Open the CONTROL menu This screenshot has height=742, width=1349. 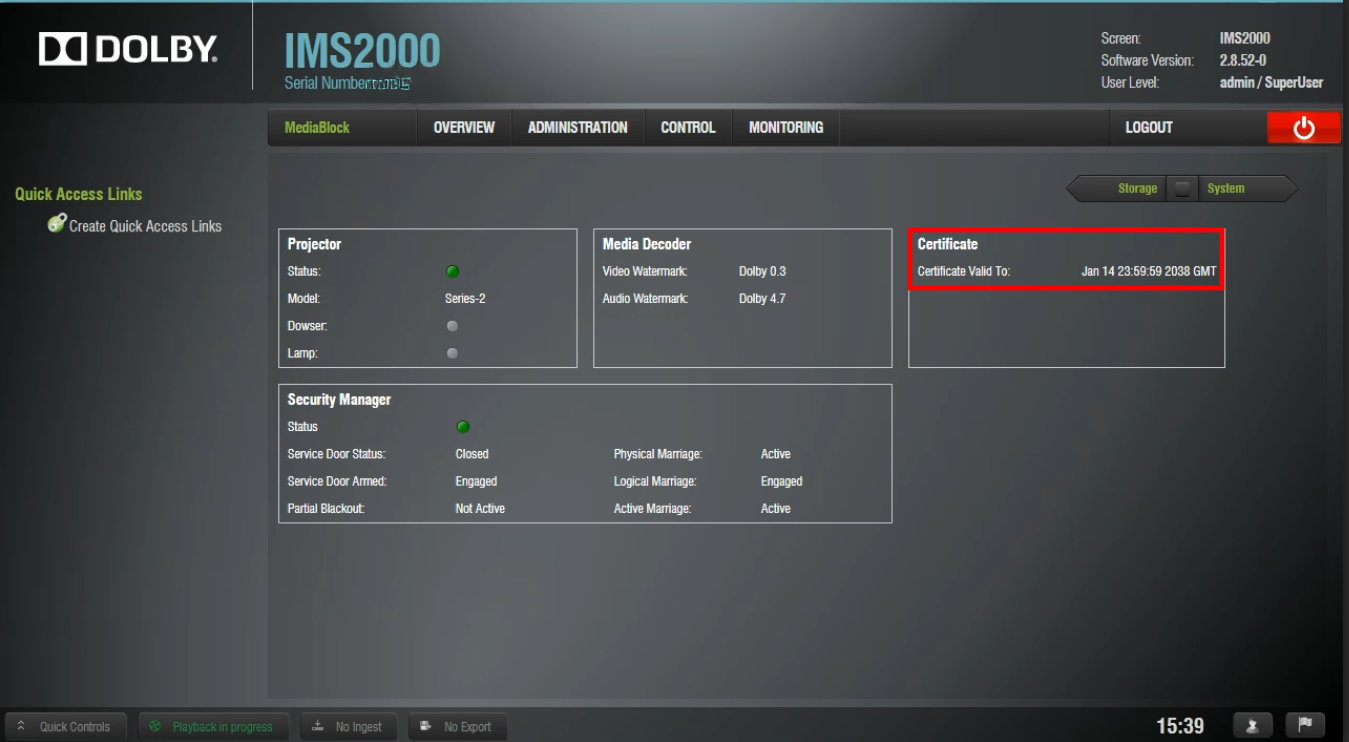click(688, 128)
